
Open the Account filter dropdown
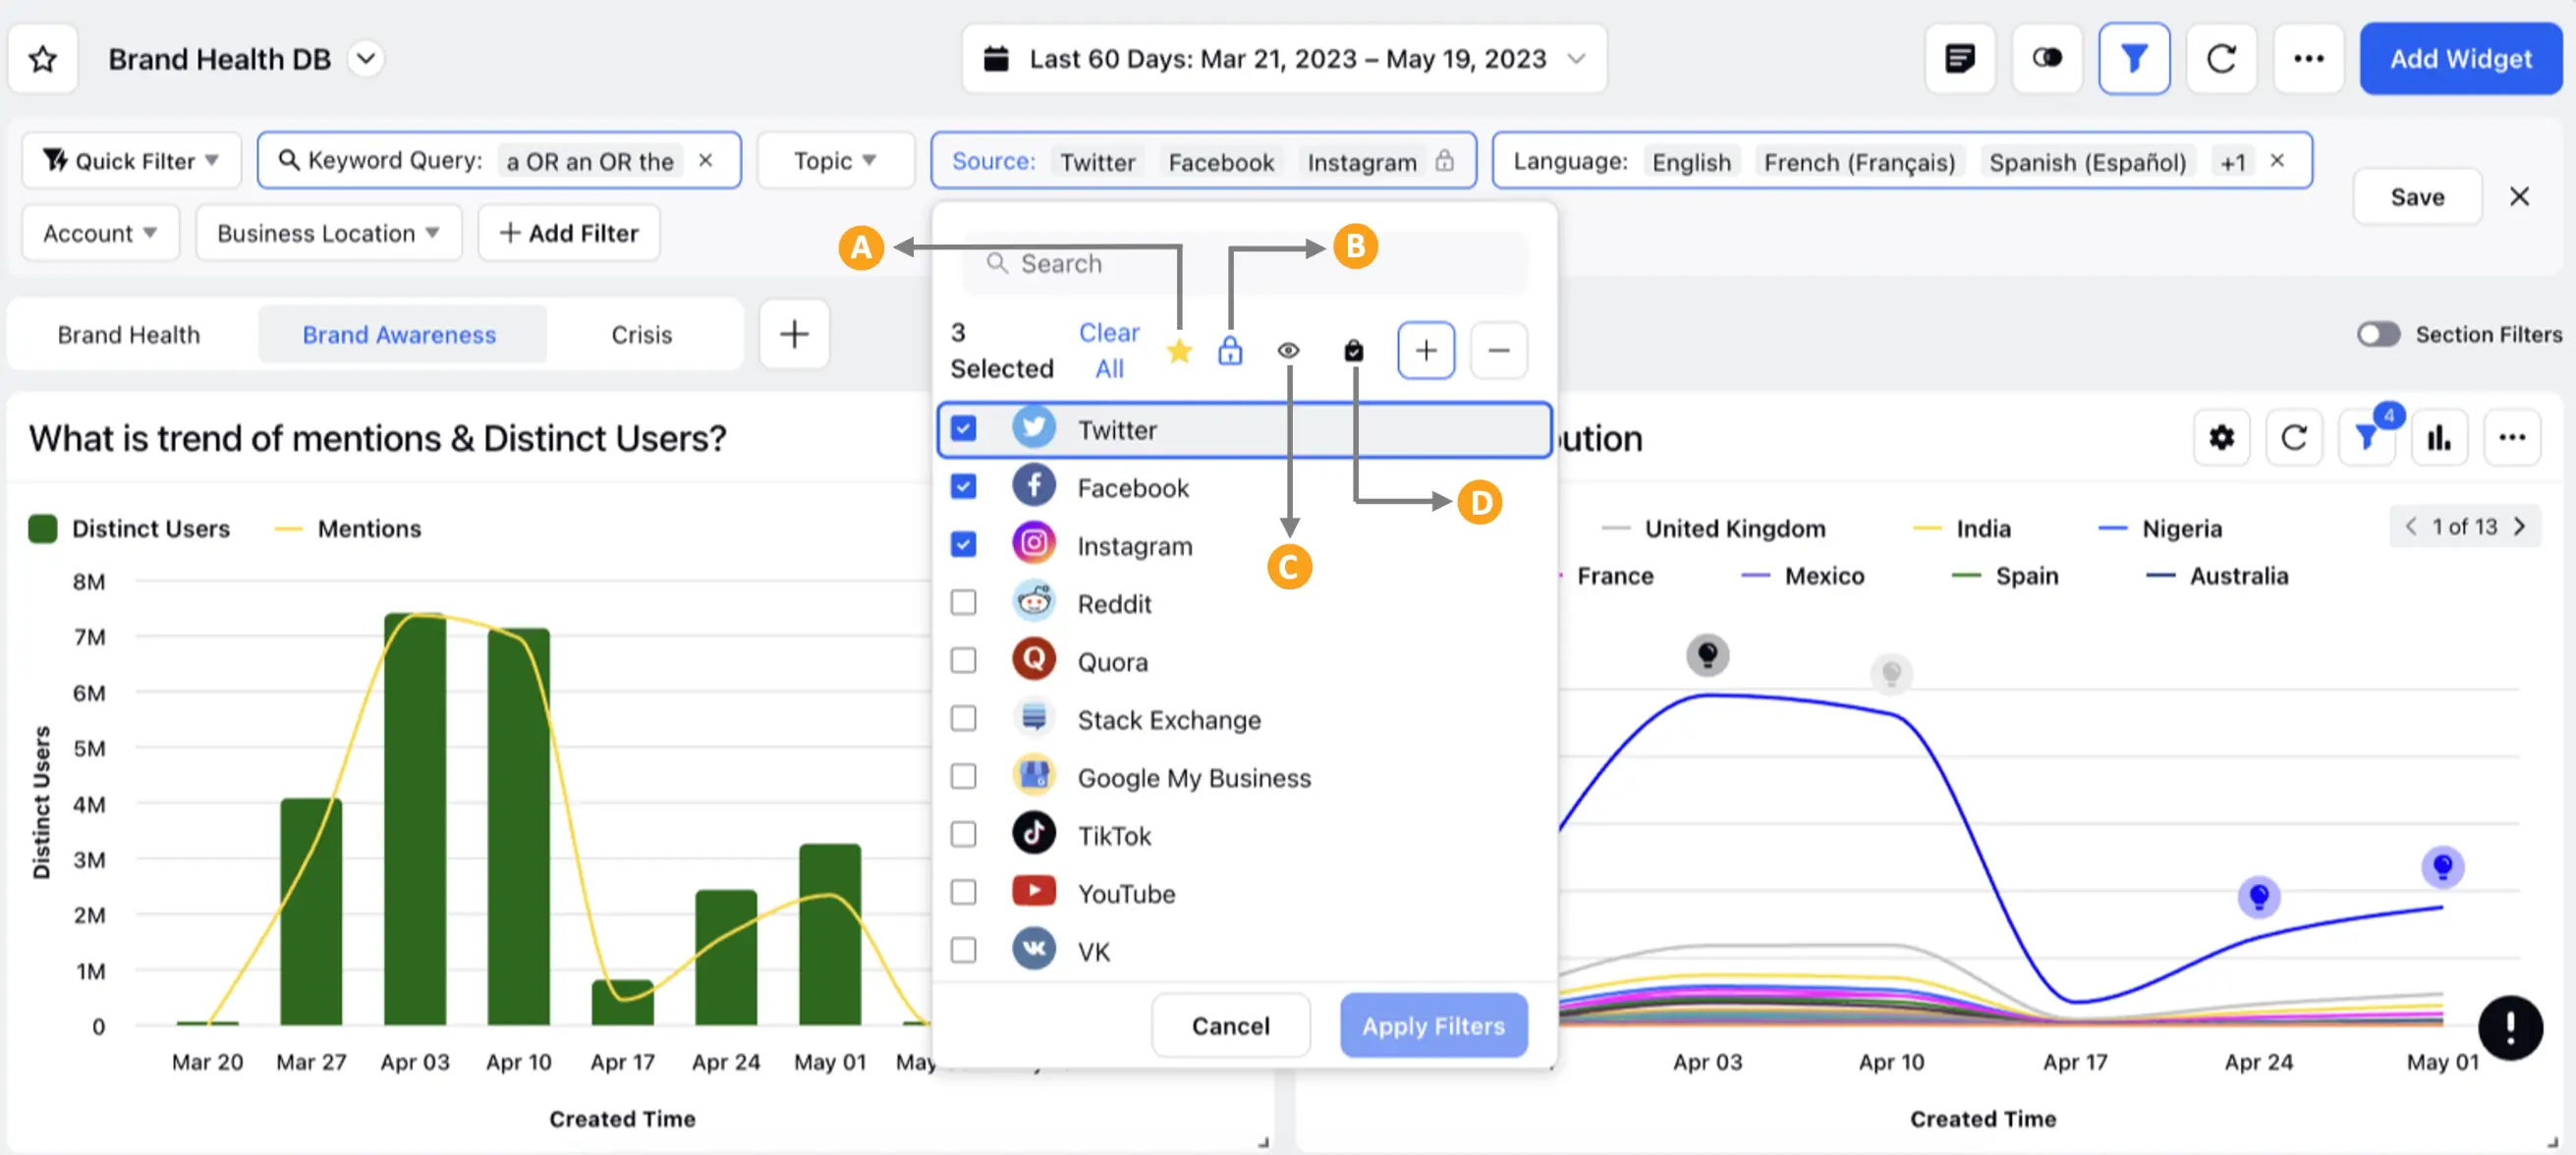(x=99, y=232)
